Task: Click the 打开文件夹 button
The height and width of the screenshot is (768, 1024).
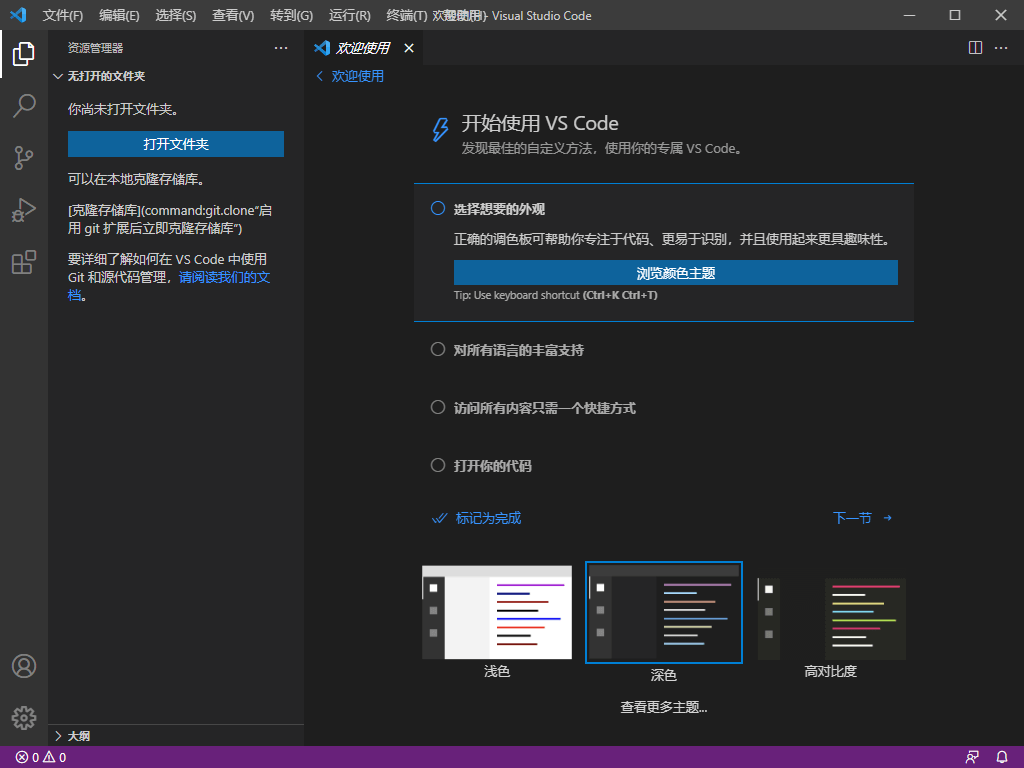Action: (176, 144)
